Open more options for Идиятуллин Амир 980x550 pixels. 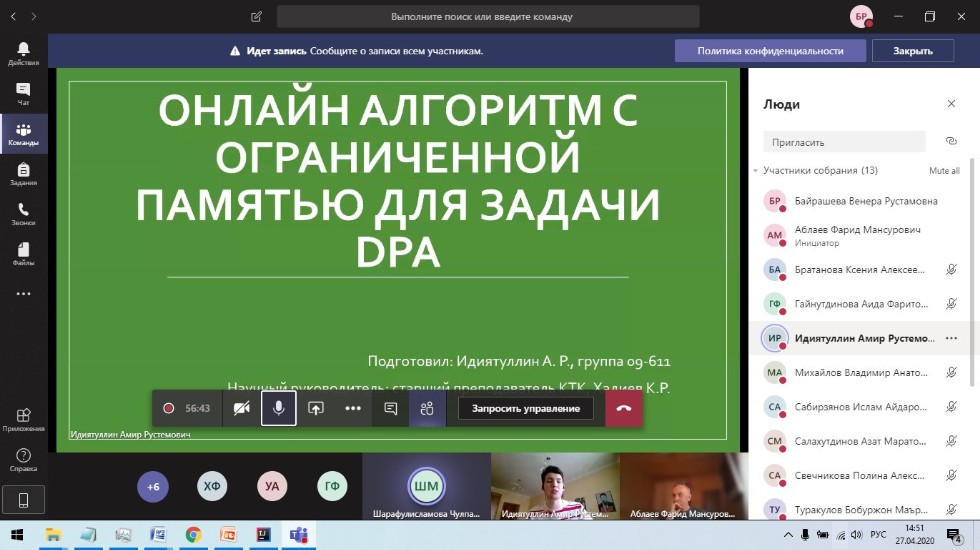[x=951, y=338]
